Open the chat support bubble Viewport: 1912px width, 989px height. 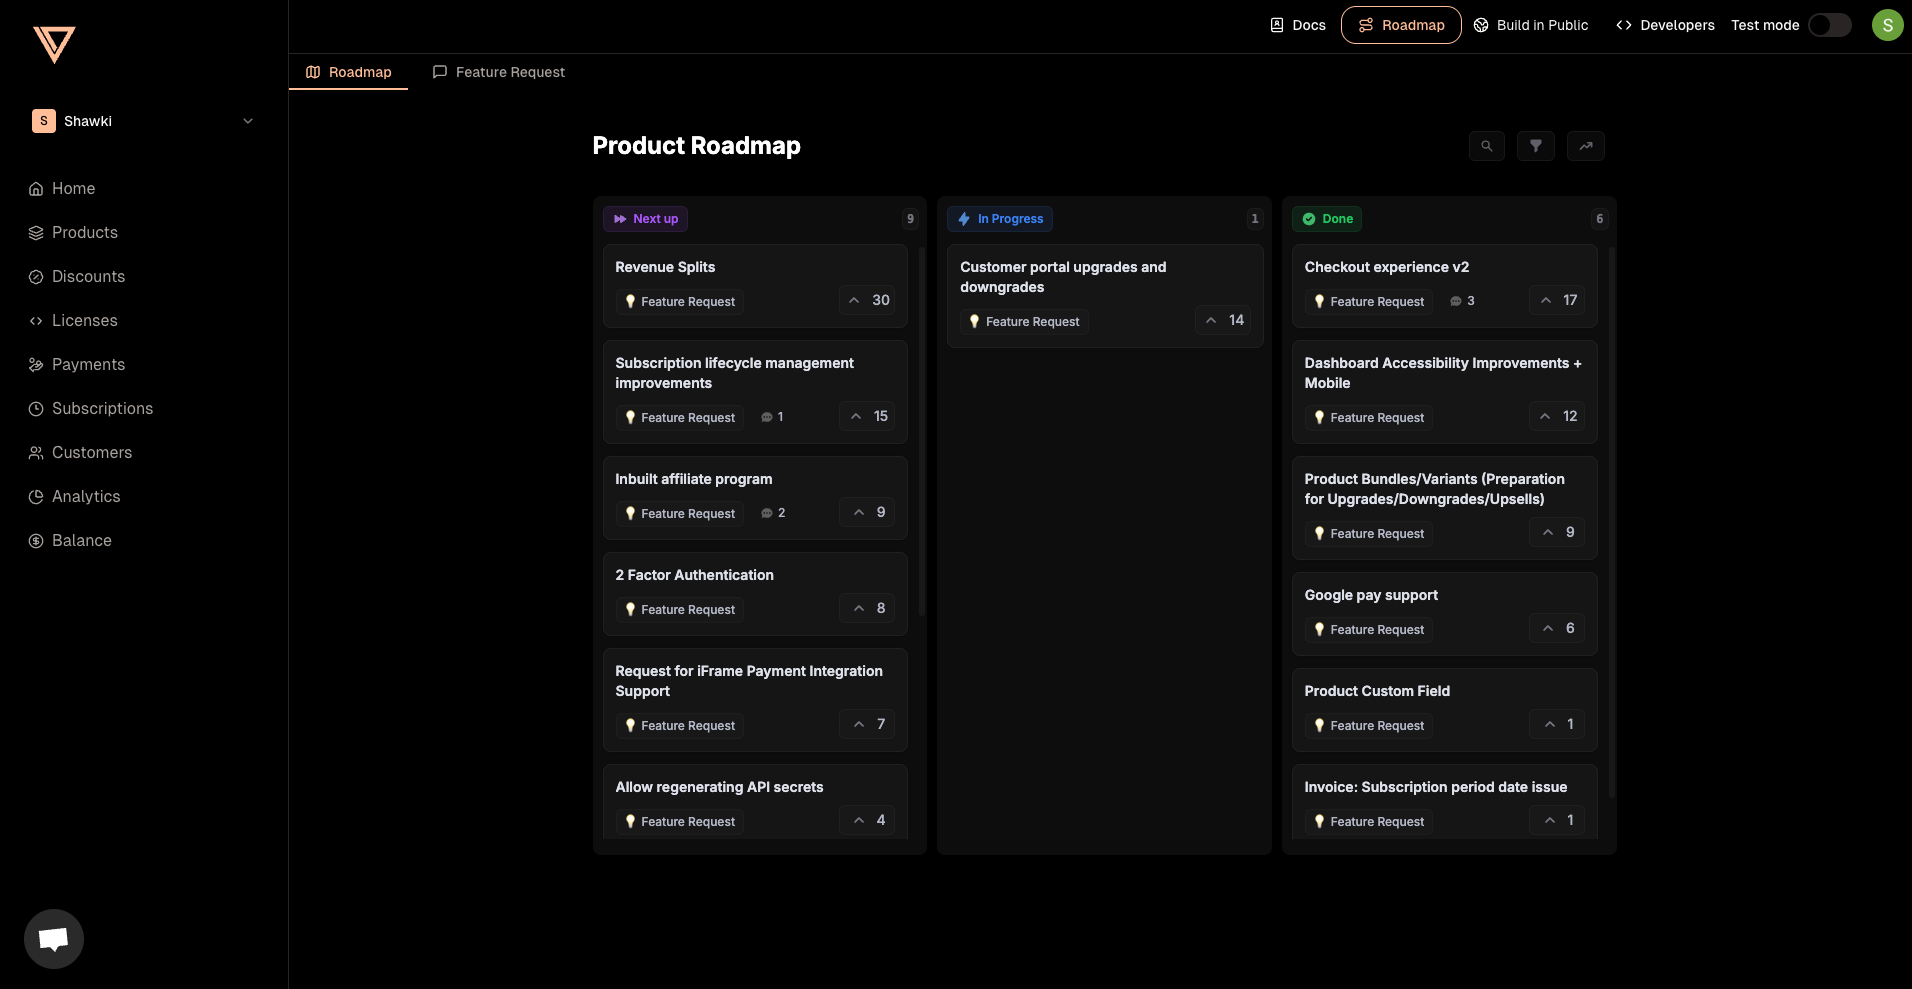(x=54, y=938)
